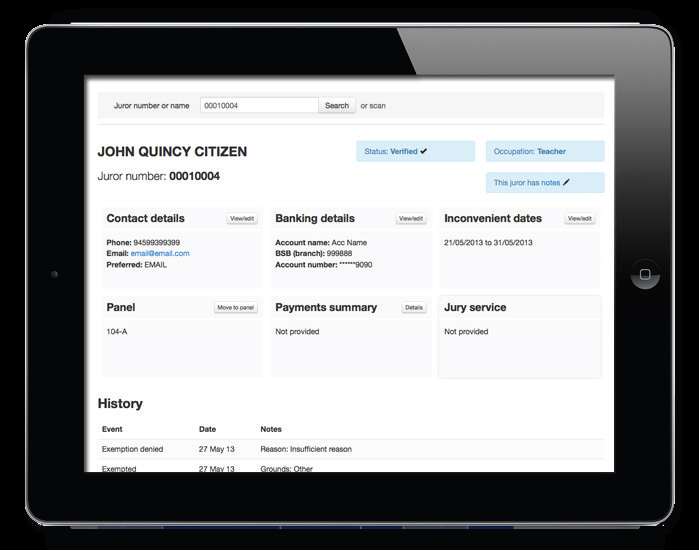Open View/edit for Inconvenient dates

pos(579,218)
